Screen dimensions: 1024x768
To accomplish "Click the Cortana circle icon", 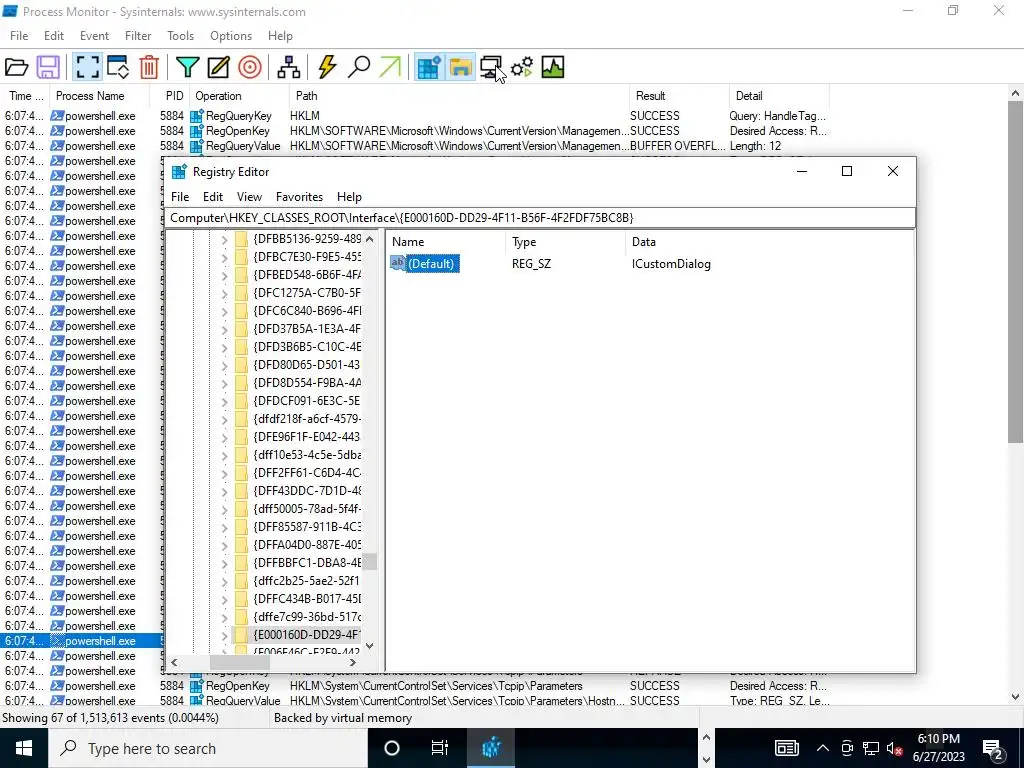I will [392, 748].
